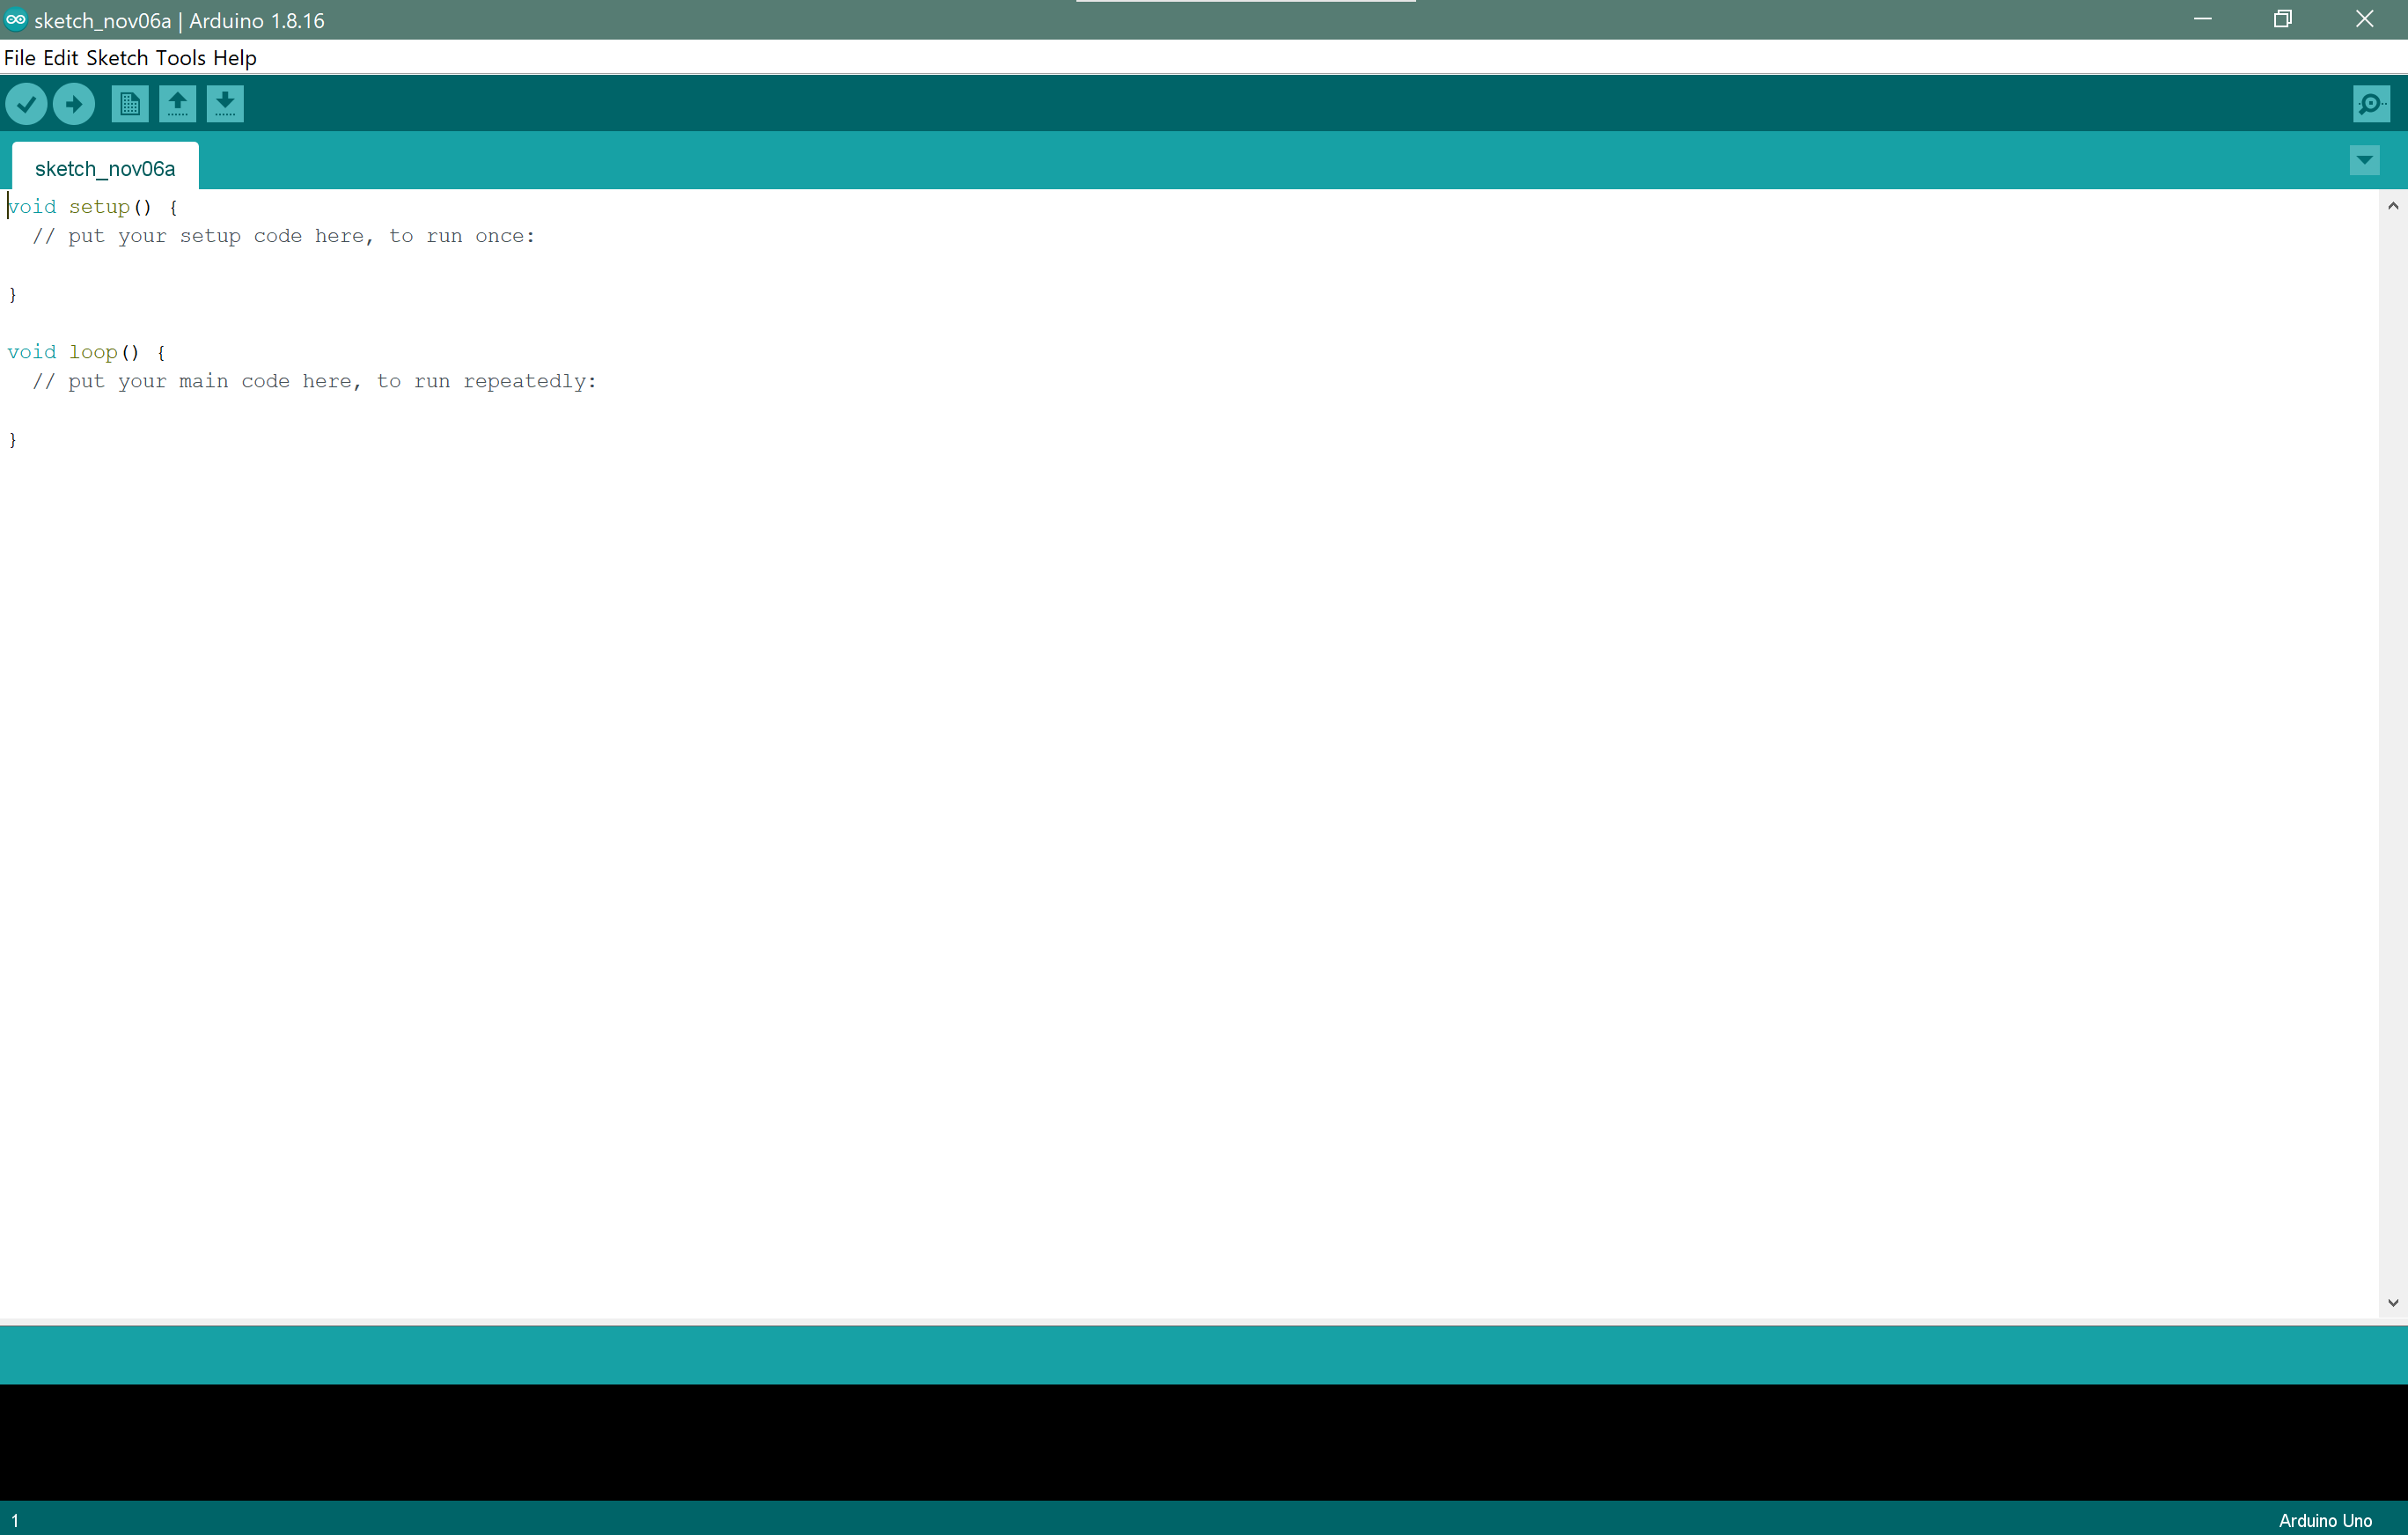Open the Tools menu

pyautogui.click(x=181, y=58)
